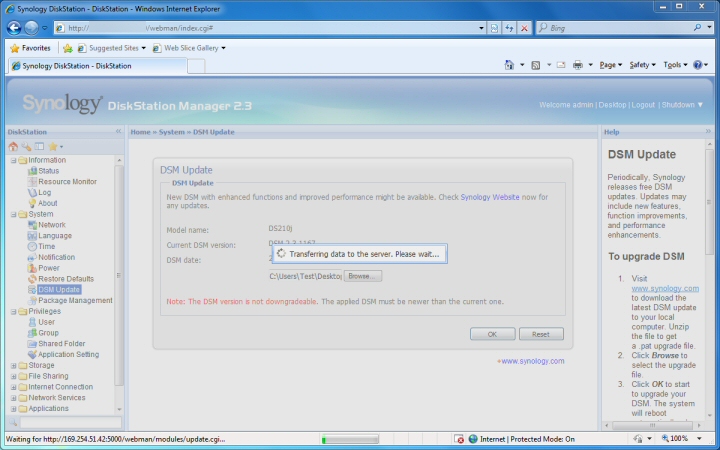Collapse the DiskStation left panel
This screenshot has width=720, height=450.
click(x=118, y=131)
